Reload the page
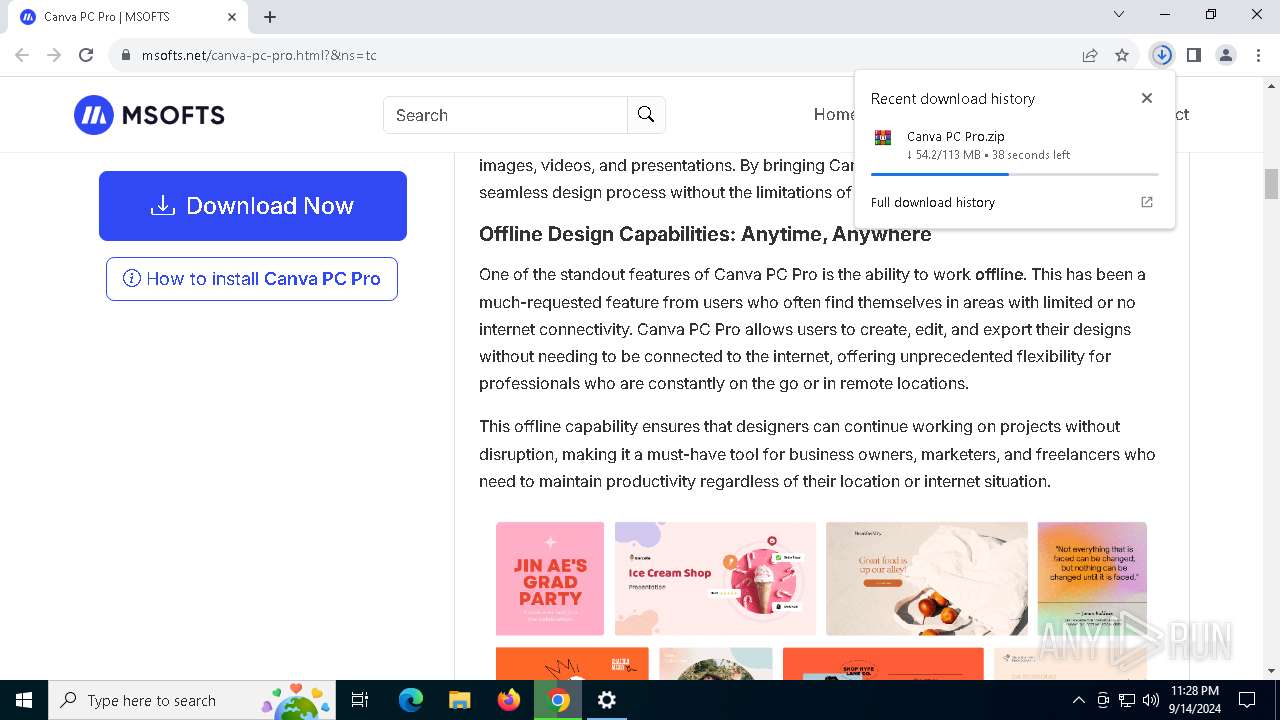This screenshot has width=1280, height=720. 86,55
